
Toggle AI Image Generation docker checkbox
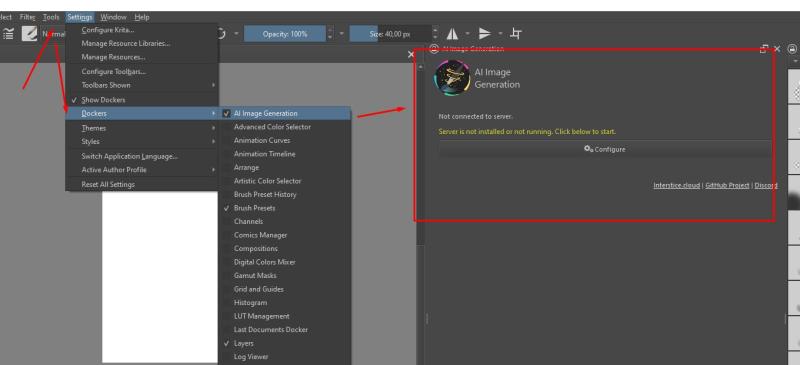click(x=227, y=113)
